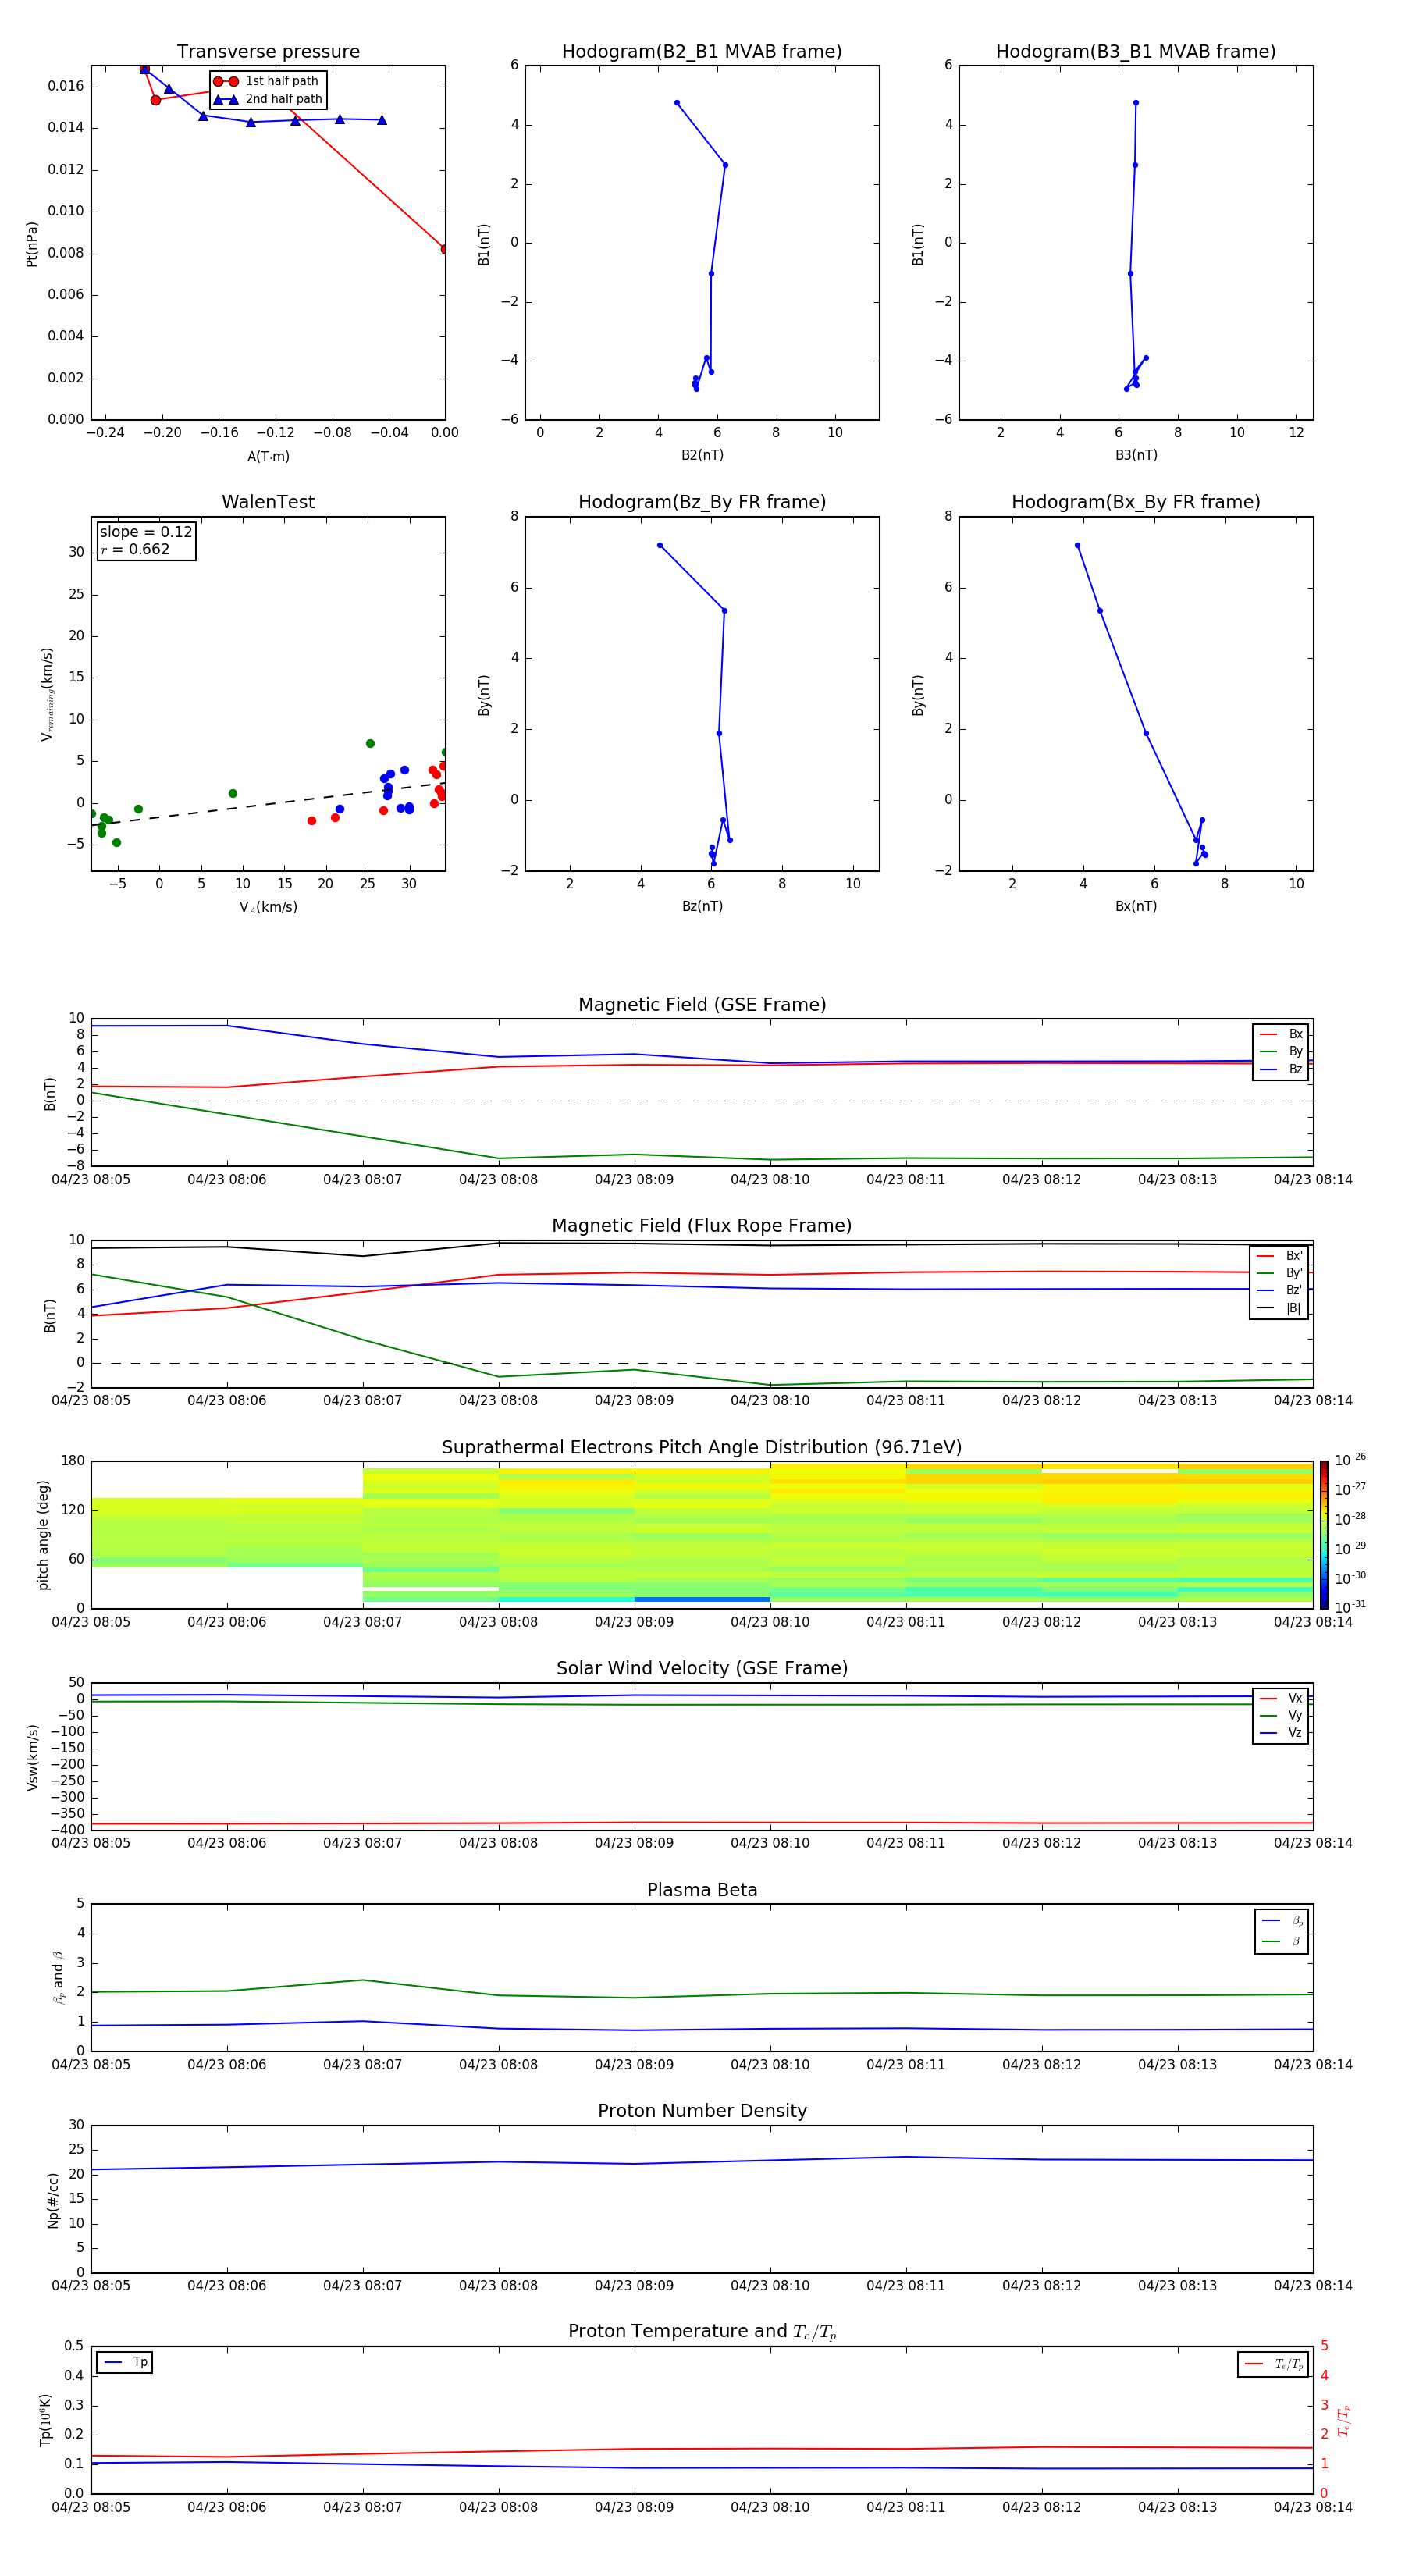Image resolution: width=1405 pixels, height=2576 pixels.
Task: Click the 'A(T·m)' x-axis label
Action: pyautogui.click(x=268, y=457)
